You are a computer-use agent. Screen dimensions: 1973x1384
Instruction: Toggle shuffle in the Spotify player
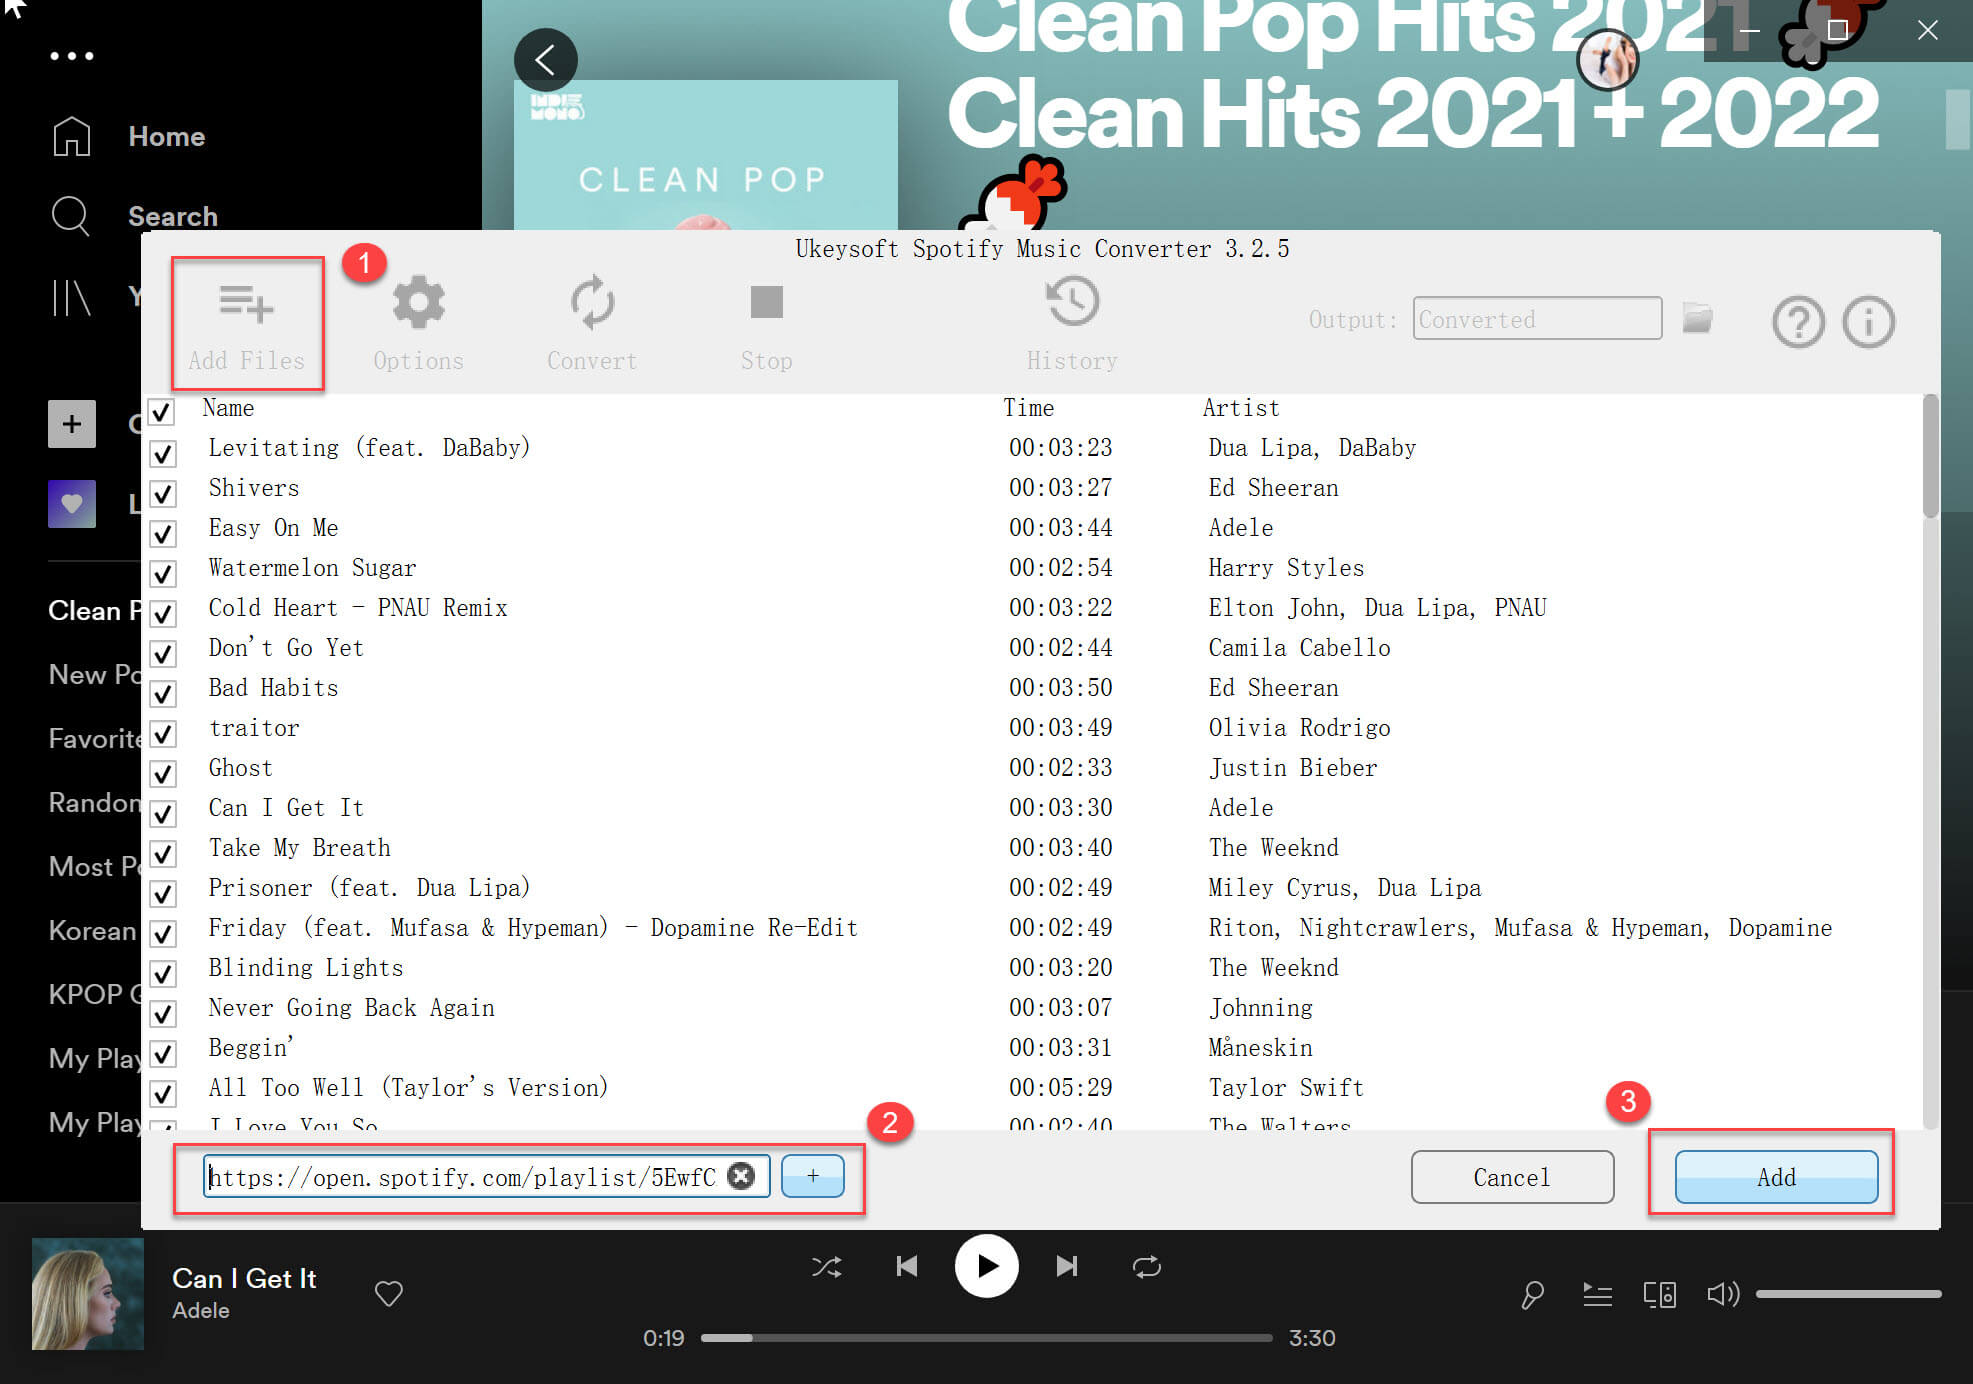tap(826, 1267)
